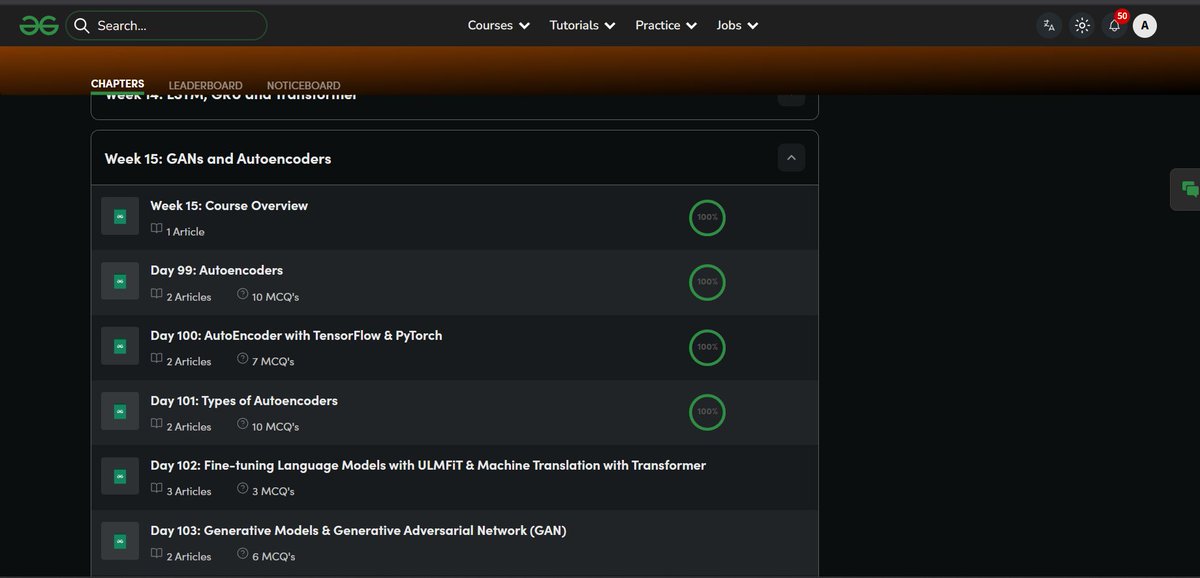Open notifications bell with 50 badge
The width and height of the screenshot is (1200, 578).
coord(1115,24)
